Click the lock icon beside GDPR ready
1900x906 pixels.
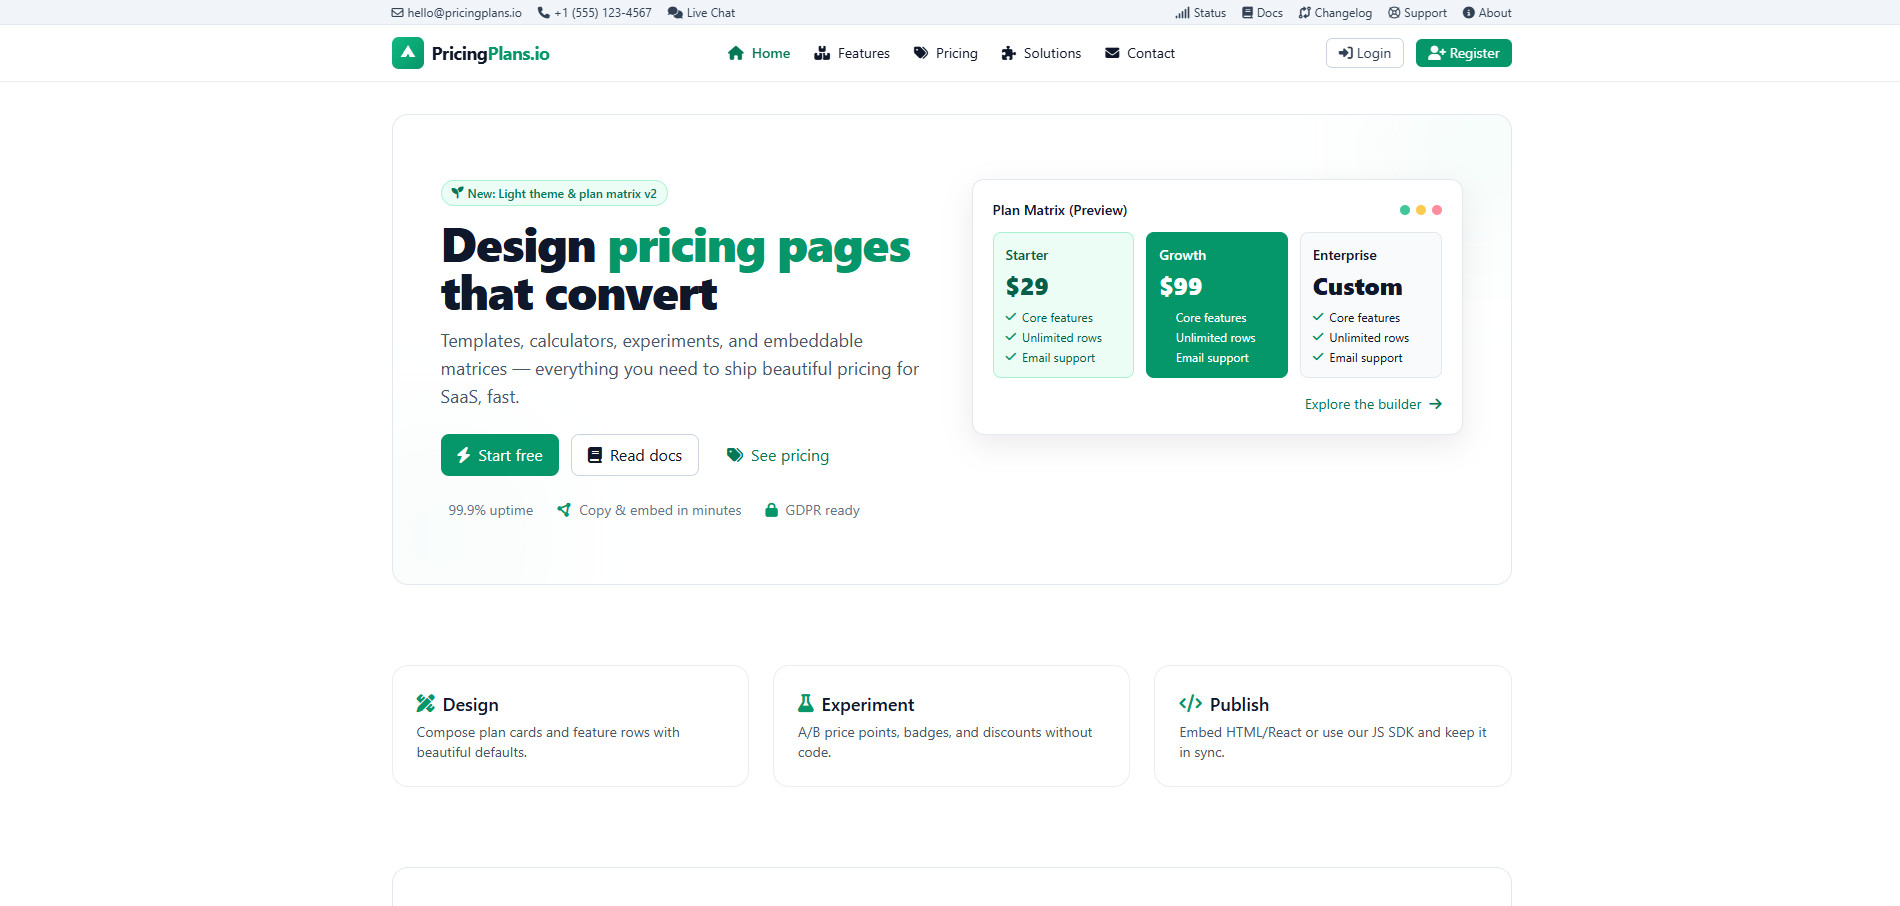click(x=771, y=510)
